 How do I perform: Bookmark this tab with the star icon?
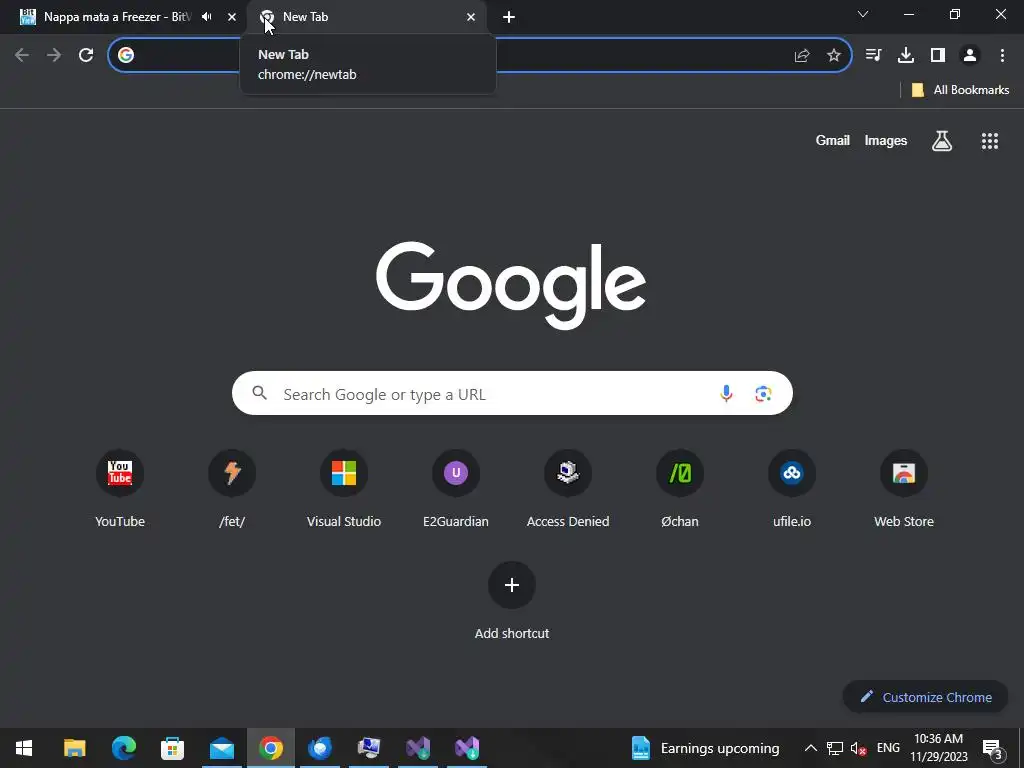[834, 56]
